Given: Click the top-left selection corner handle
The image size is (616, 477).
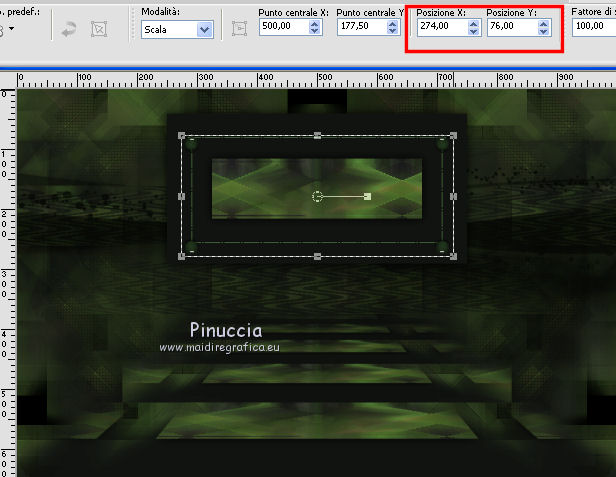Looking at the screenshot, I should [x=182, y=136].
